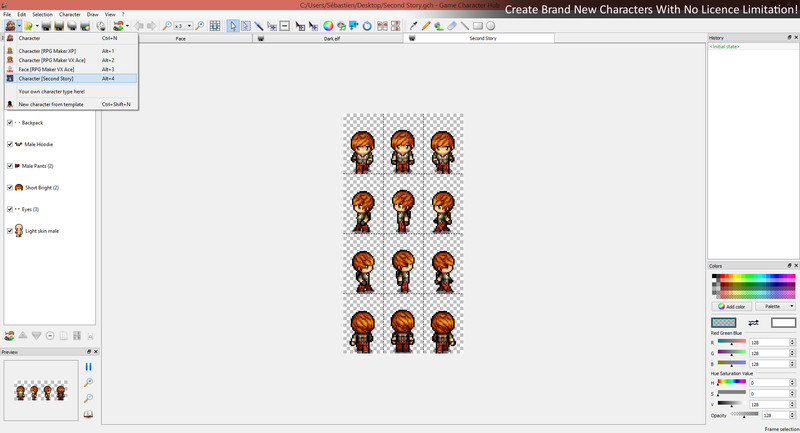
Task: Select the arrow selection tool
Action: coord(233,26)
